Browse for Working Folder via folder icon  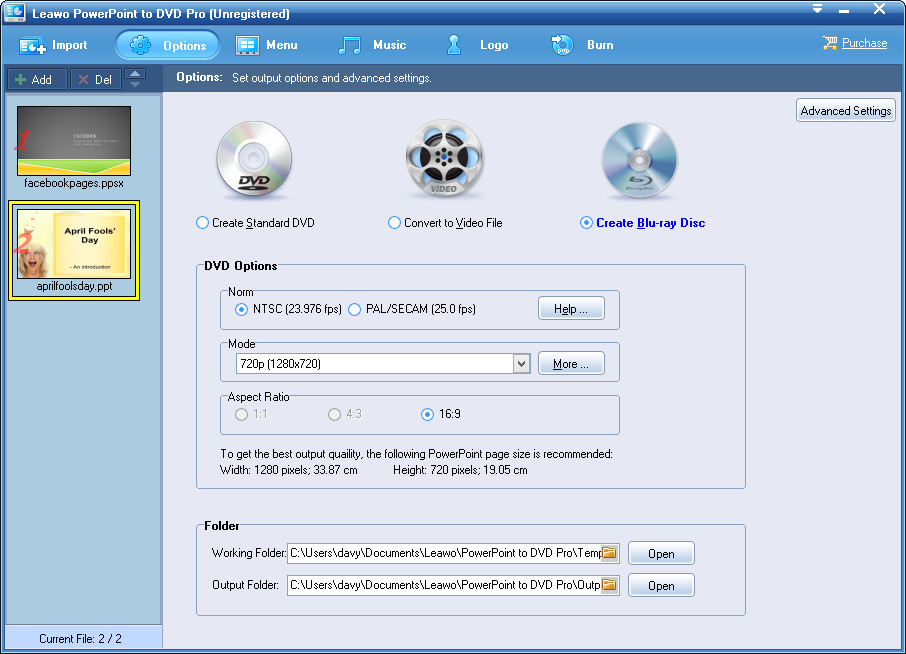pos(609,553)
